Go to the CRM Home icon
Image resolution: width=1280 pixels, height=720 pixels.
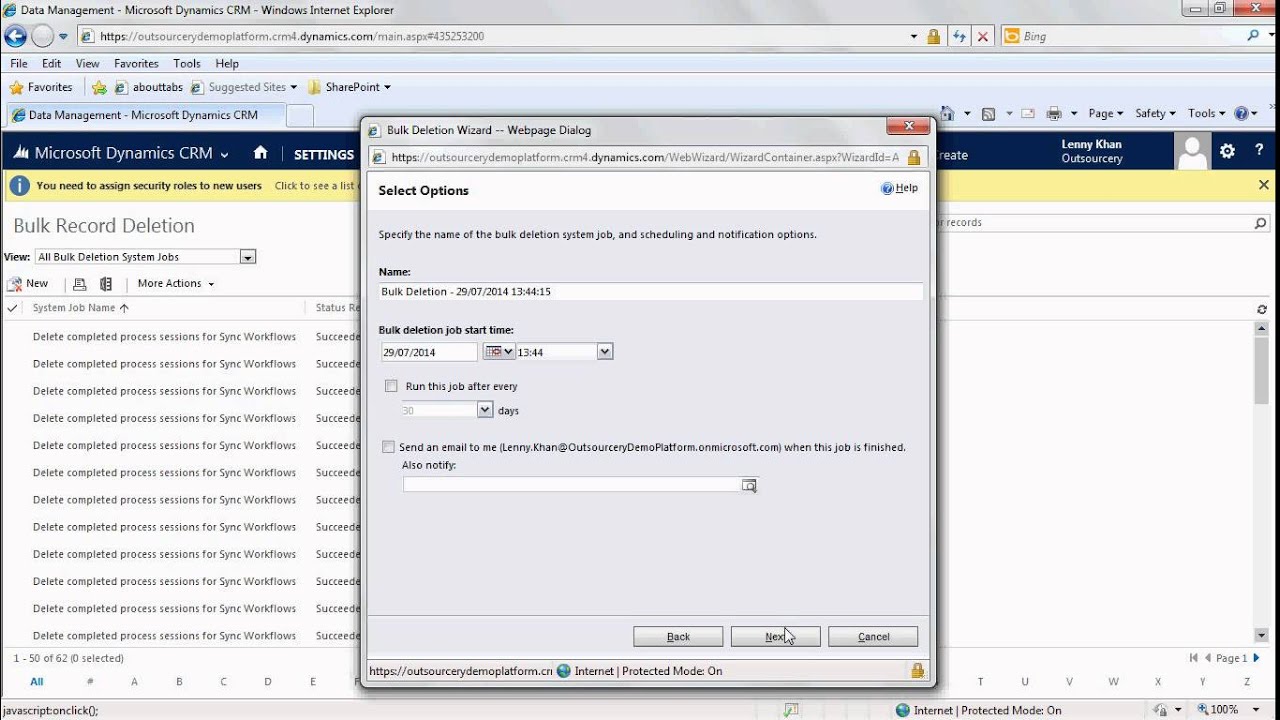[x=261, y=153]
